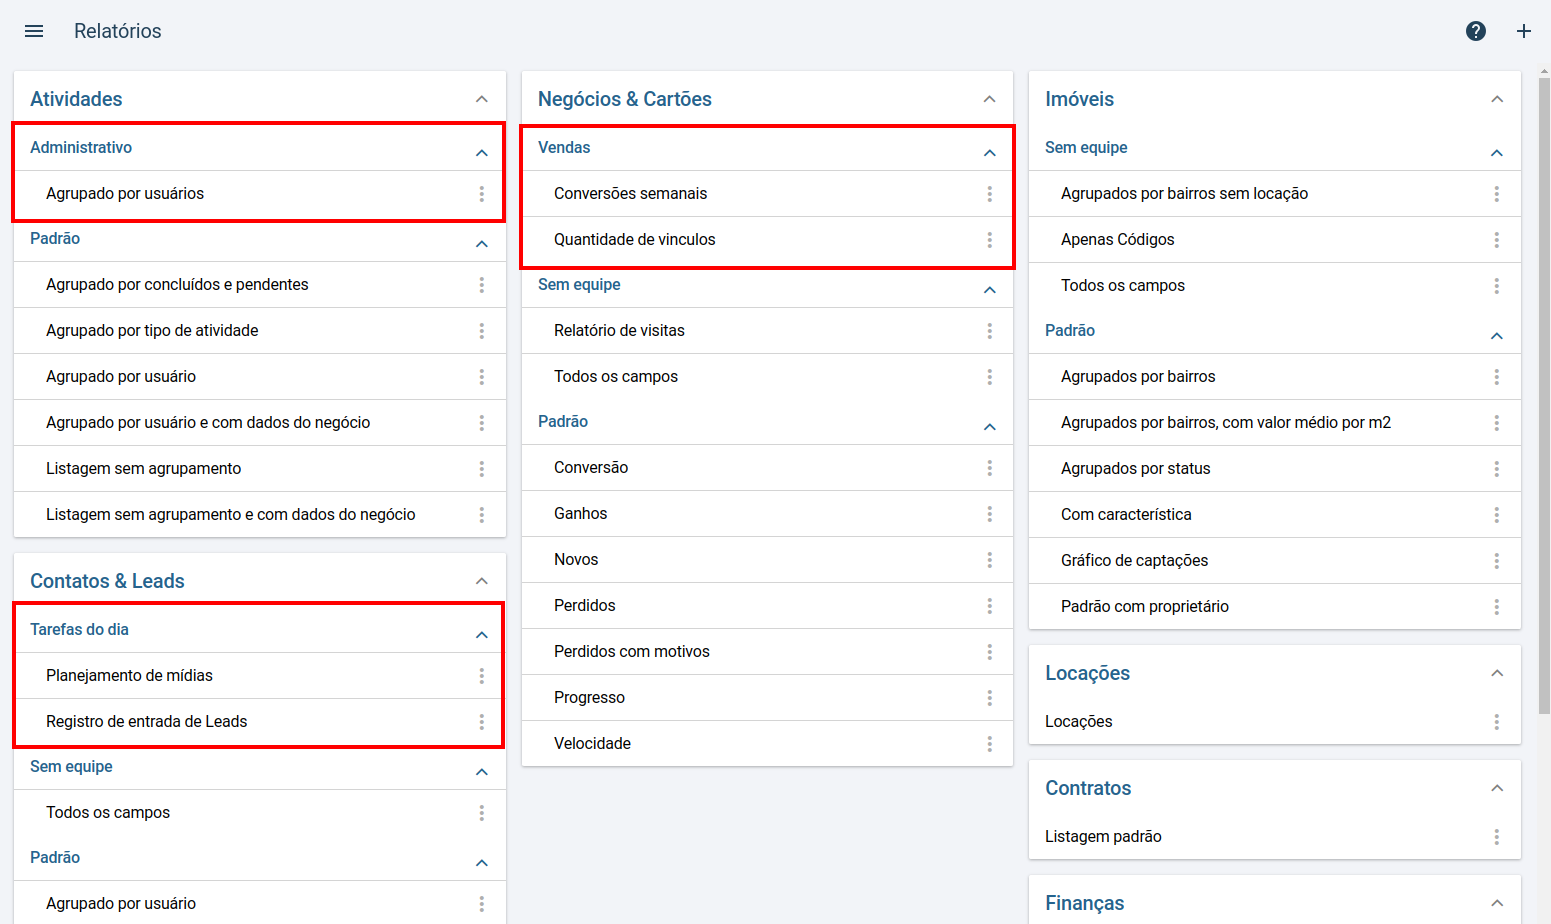Click the plus icon to add report
The image size is (1551, 924).
(x=1524, y=31)
